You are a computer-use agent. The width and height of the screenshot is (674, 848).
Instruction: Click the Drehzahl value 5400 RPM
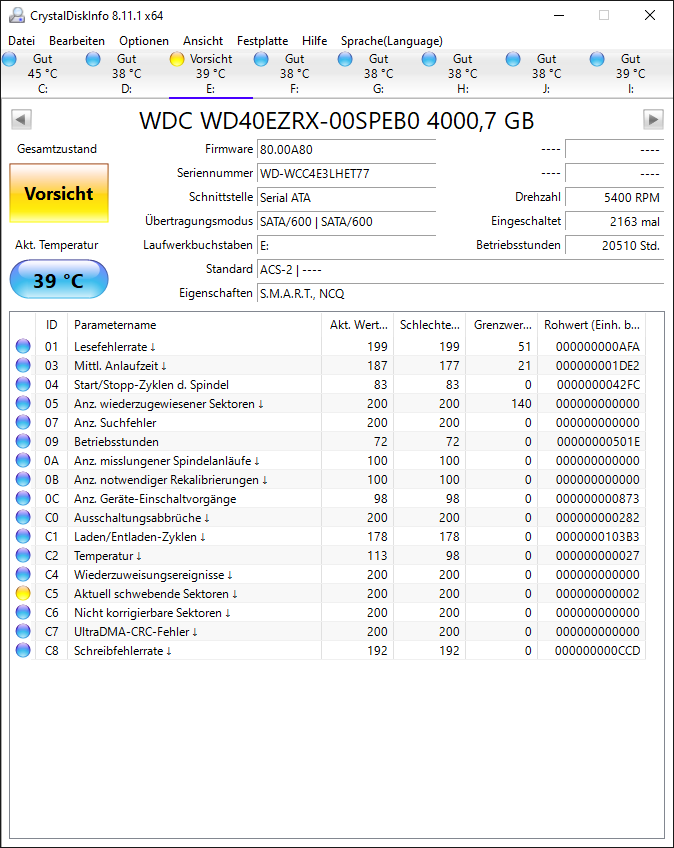(614, 197)
